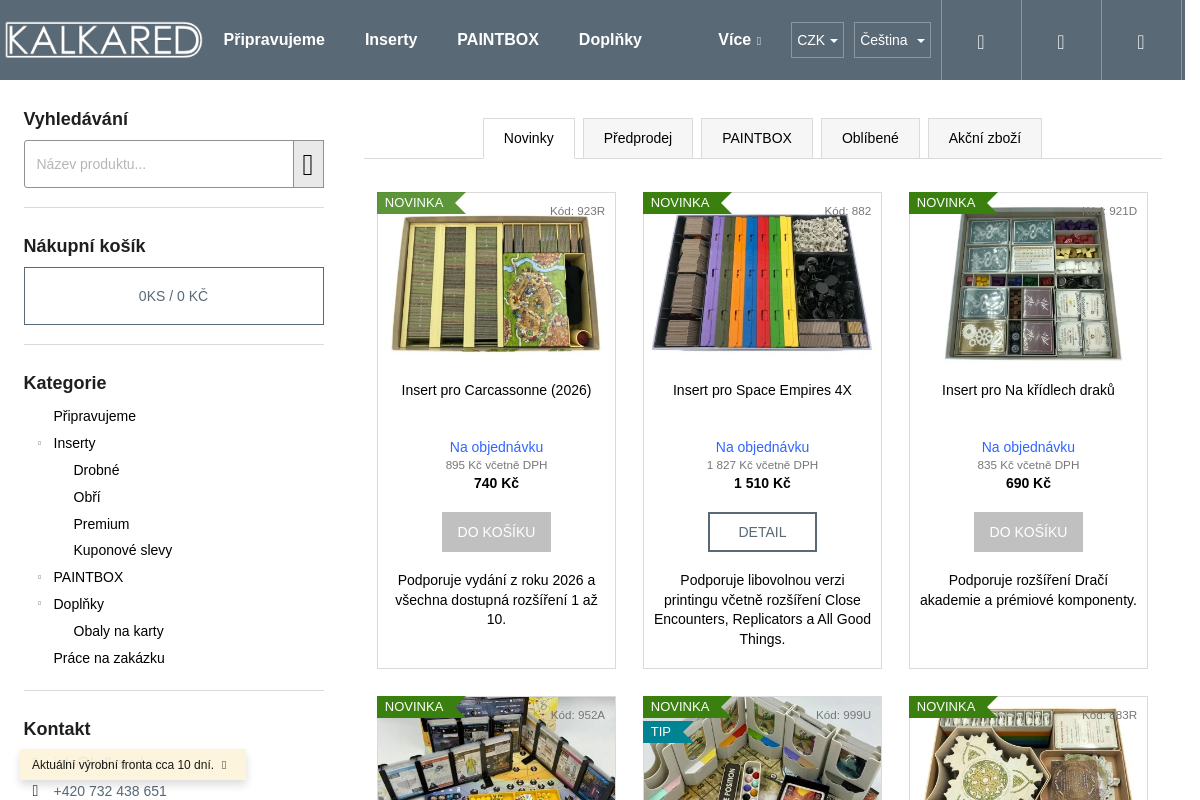Open Doplňky in the top navigation
Viewport: 1200px width, 800px height.
[x=610, y=40]
